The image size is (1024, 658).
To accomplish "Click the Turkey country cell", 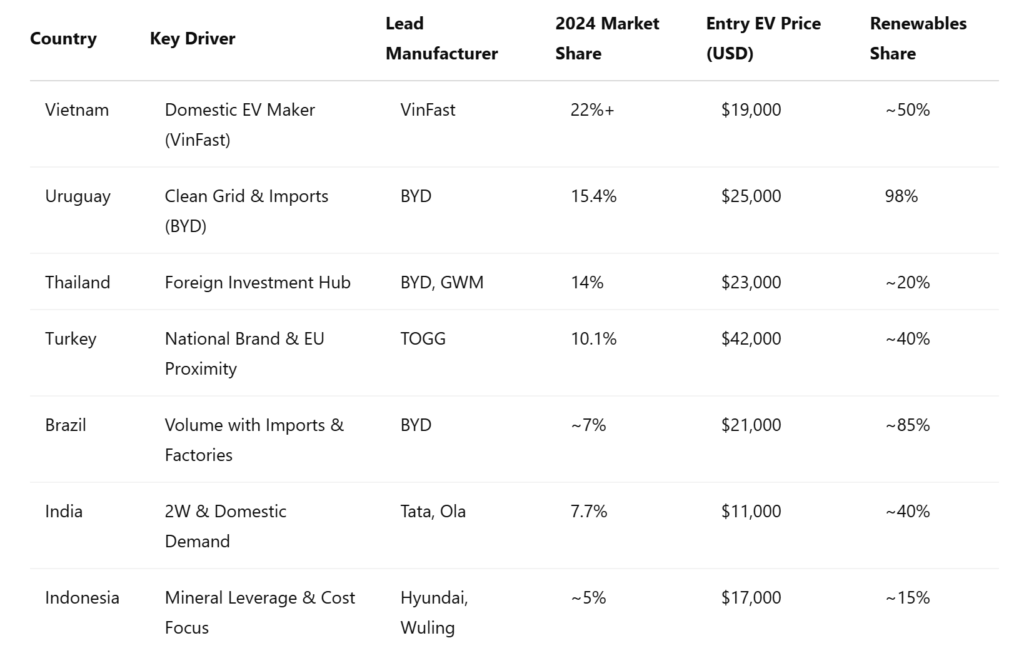I will (71, 339).
